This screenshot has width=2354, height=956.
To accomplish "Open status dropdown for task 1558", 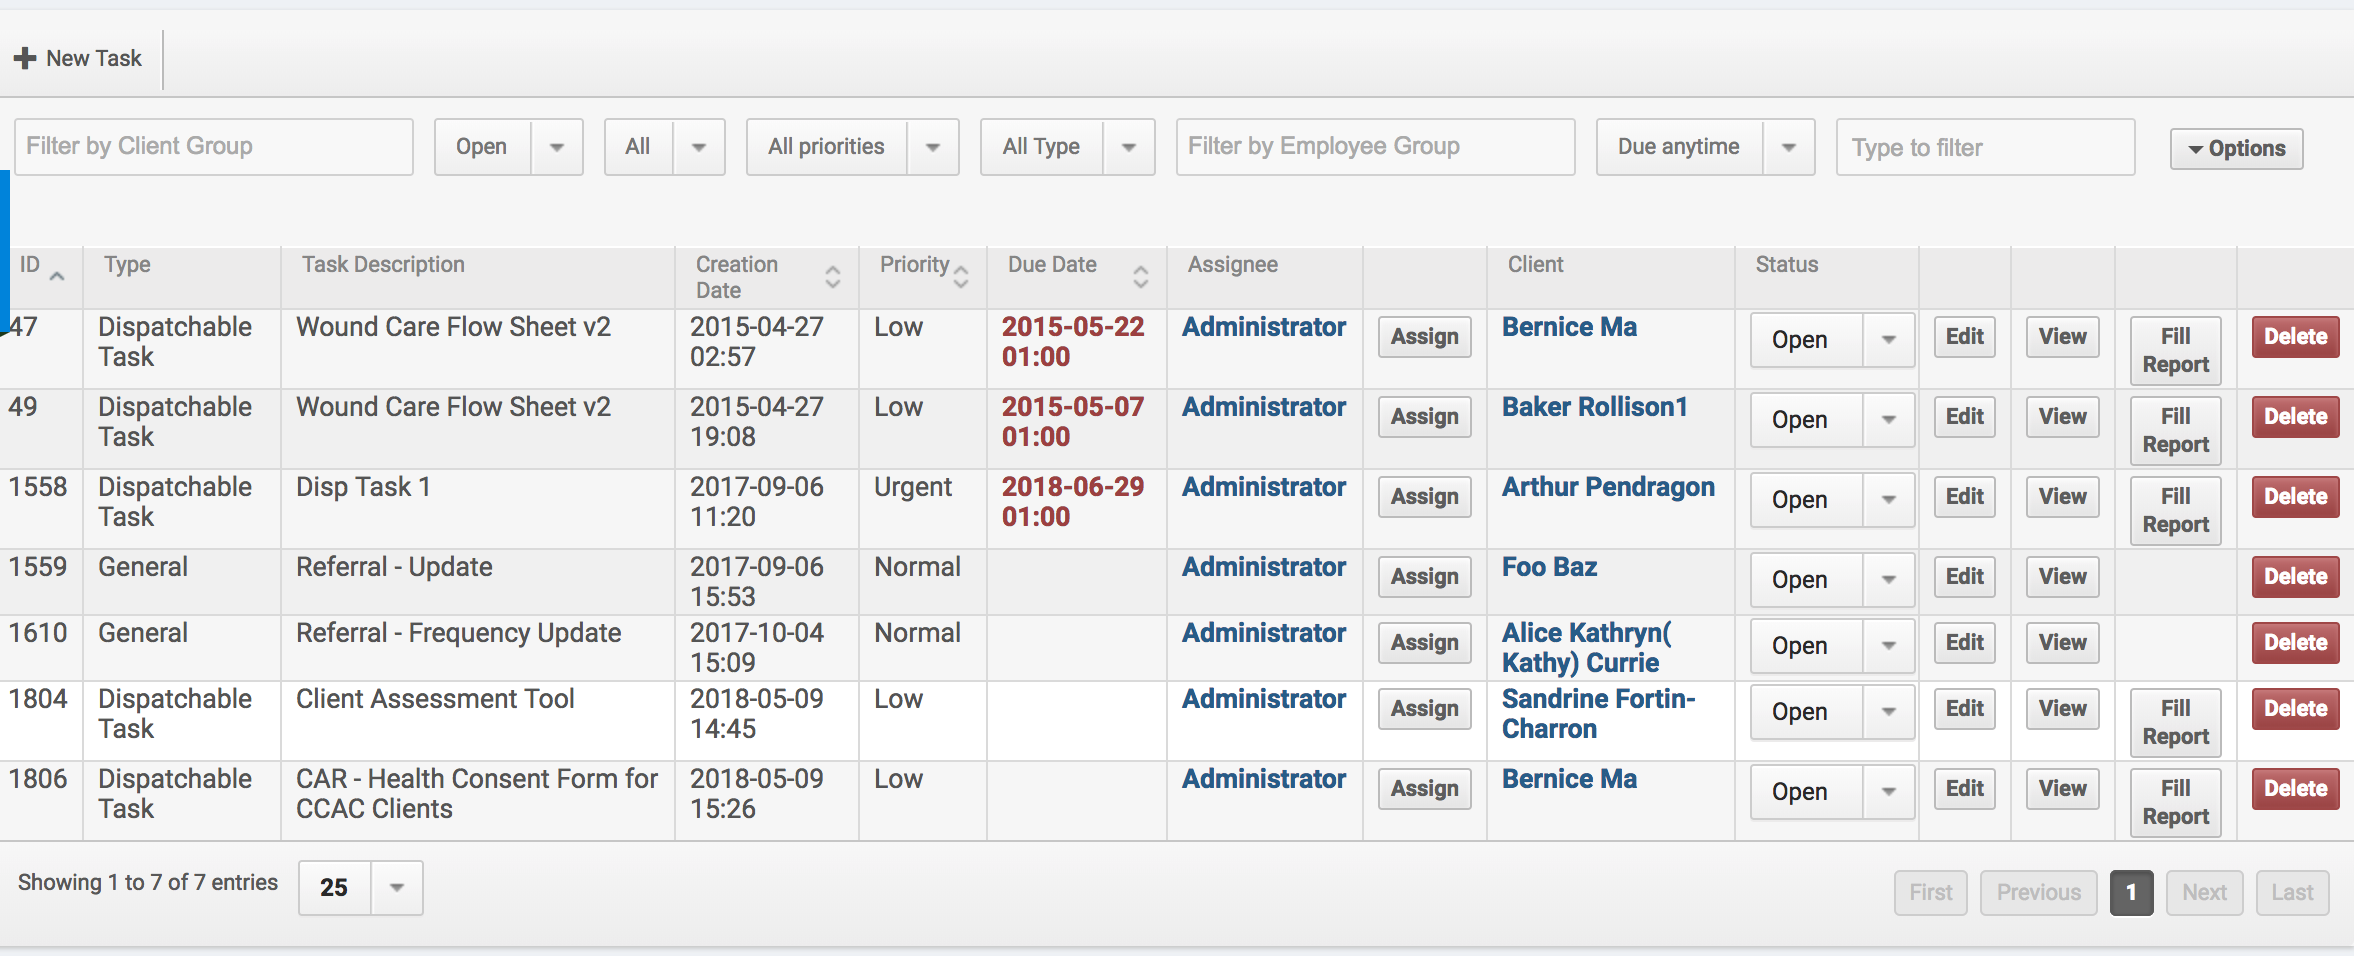I will click(x=1887, y=500).
